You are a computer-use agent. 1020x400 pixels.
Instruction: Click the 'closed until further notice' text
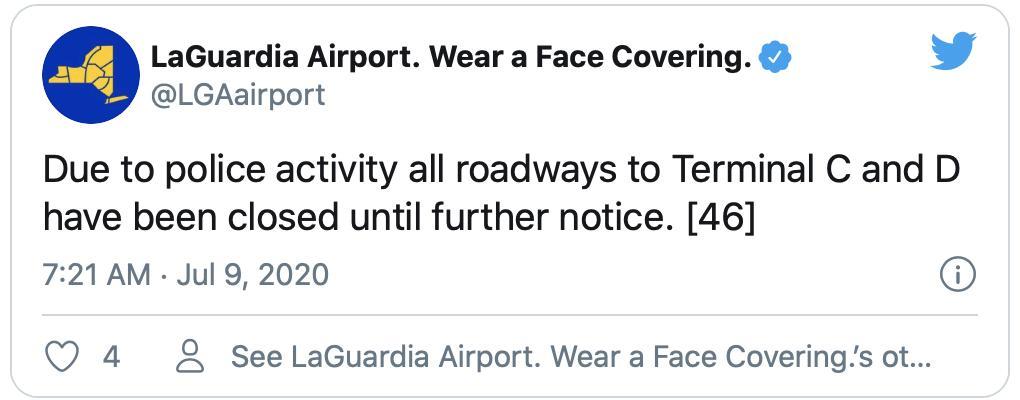(448, 217)
